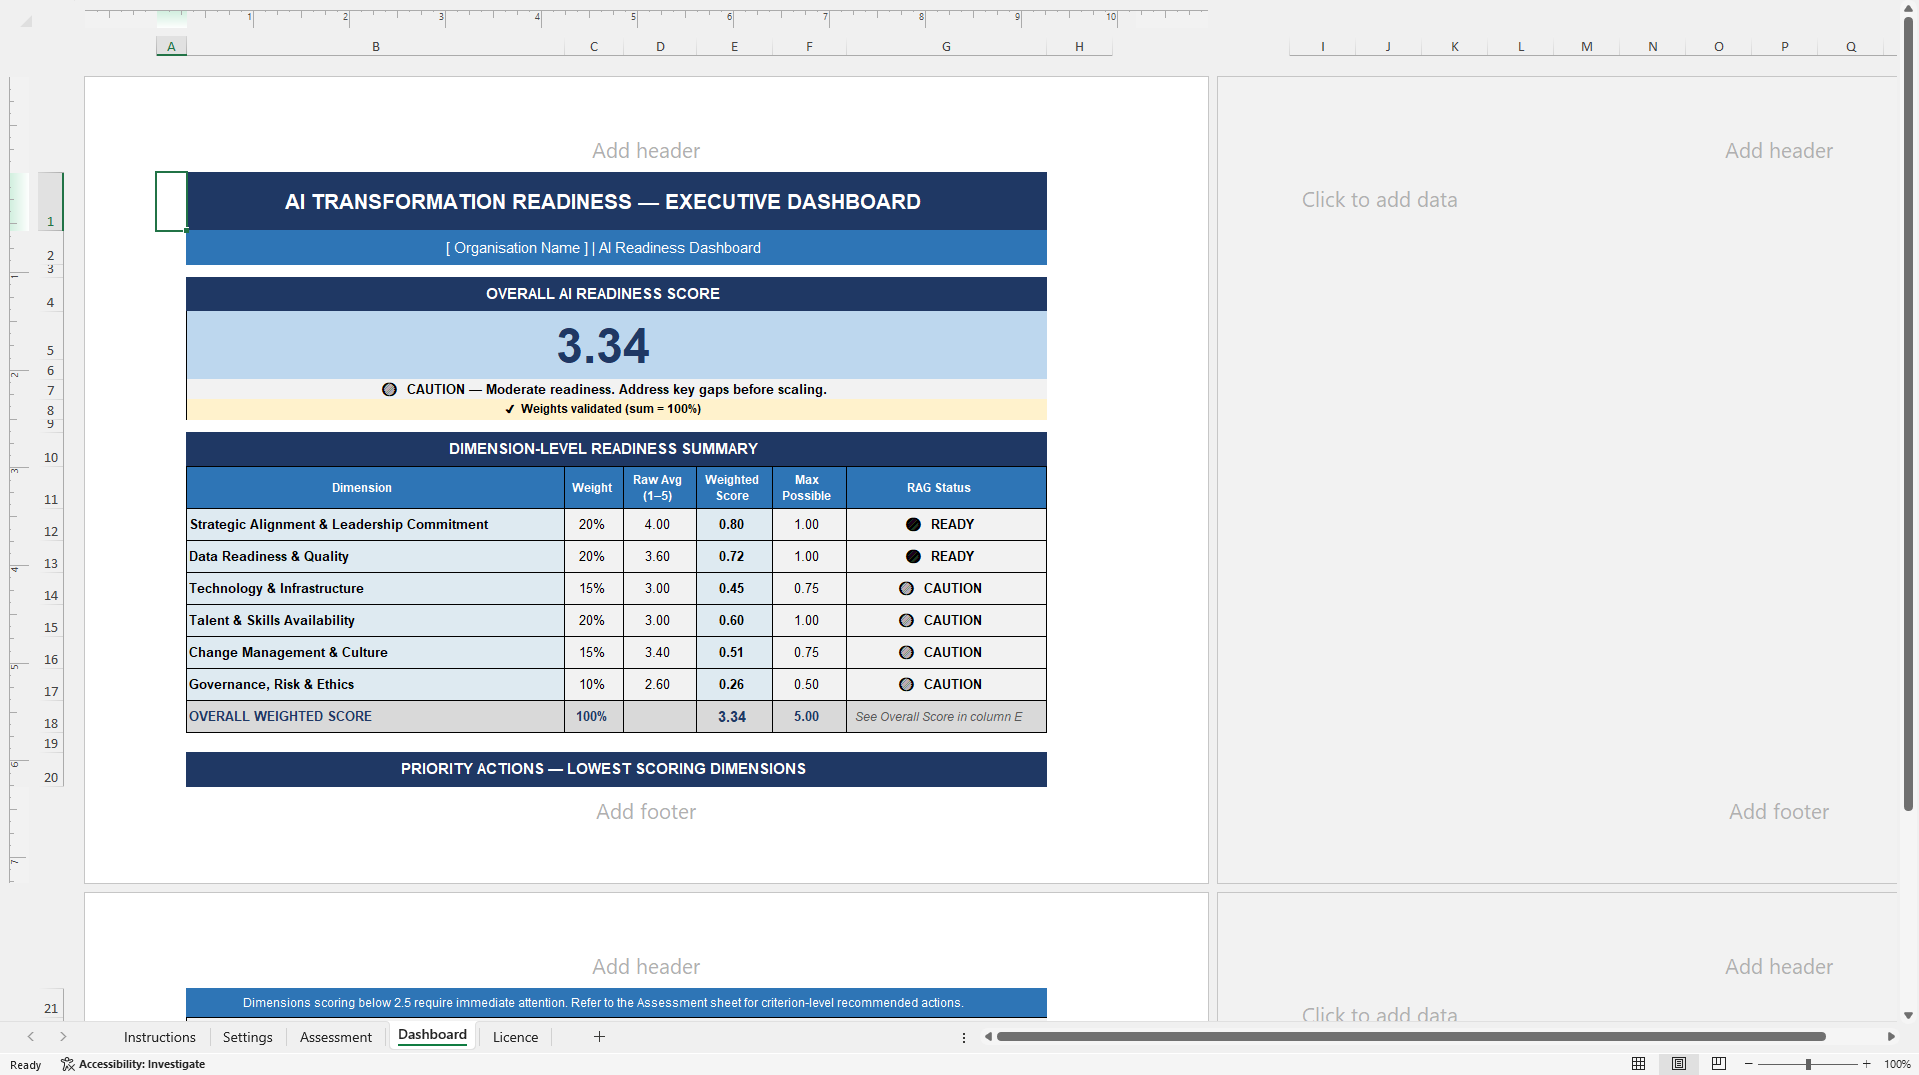Click the tab bar options dots

(x=964, y=1038)
